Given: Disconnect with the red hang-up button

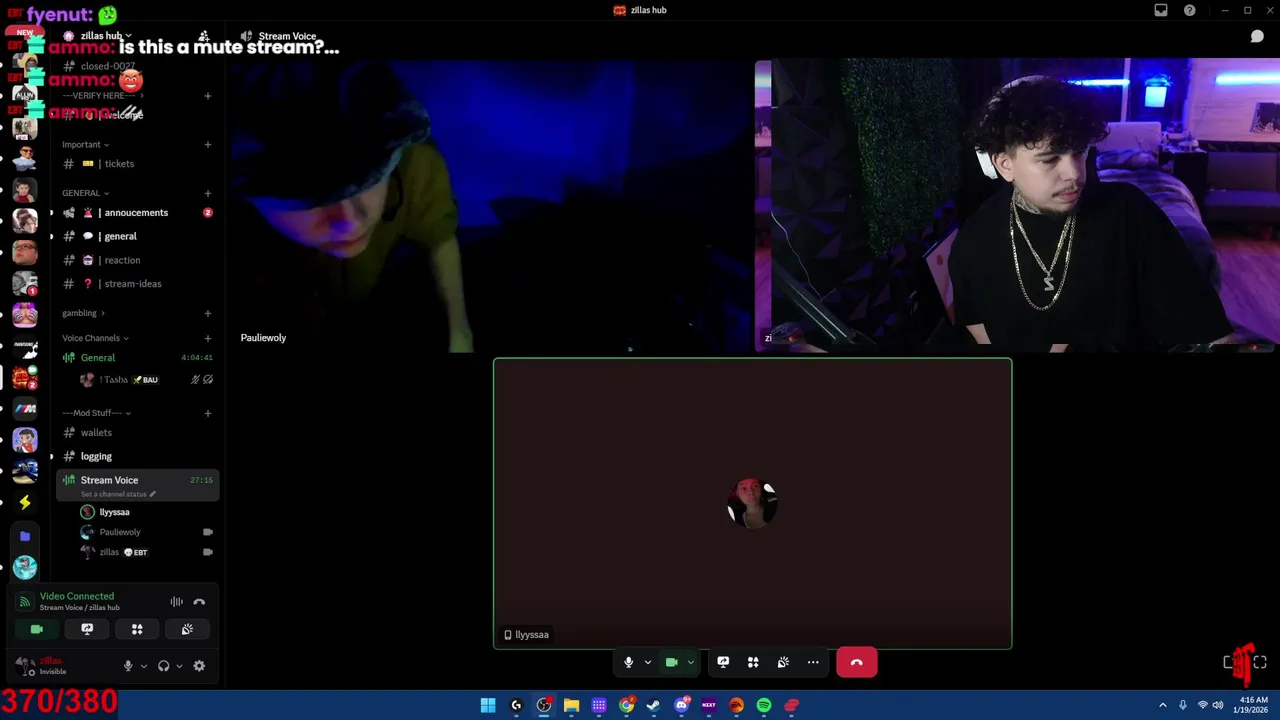Looking at the screenshot, I should (x=857, y=662).
